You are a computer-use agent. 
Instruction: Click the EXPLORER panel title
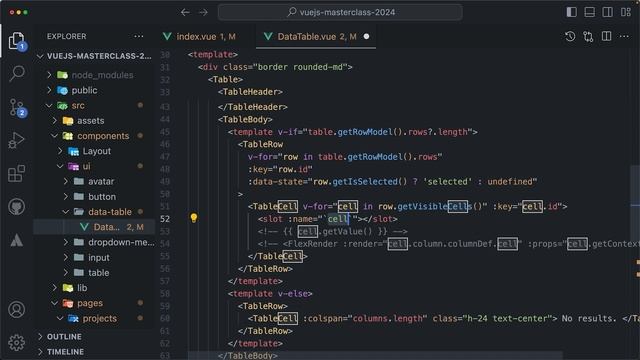coord(67,36)
